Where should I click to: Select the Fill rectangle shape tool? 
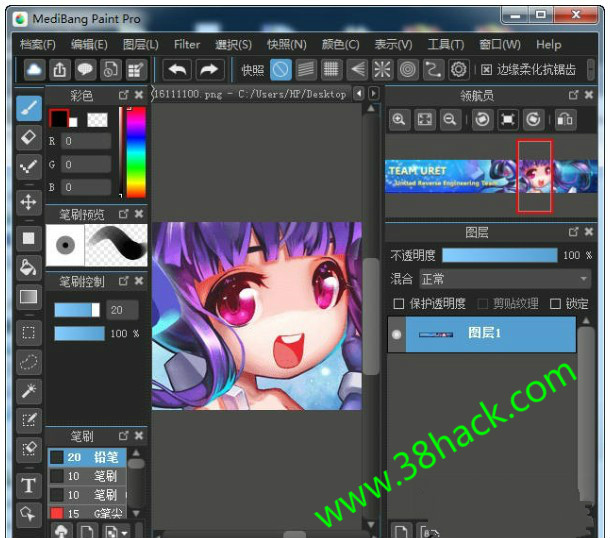[29, 238]
